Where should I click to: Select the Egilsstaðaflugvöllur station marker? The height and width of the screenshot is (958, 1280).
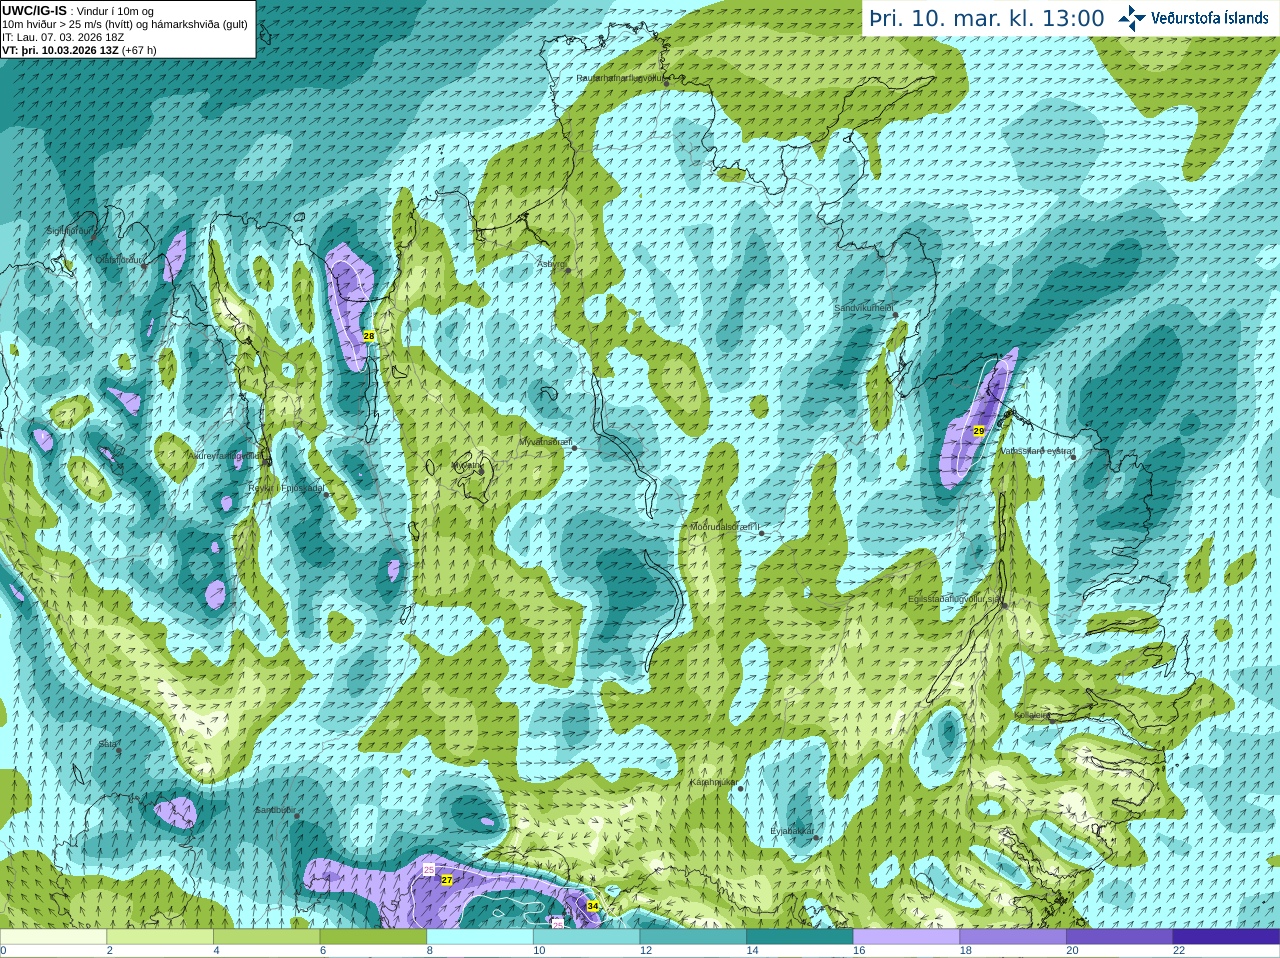coord(1003,605)
